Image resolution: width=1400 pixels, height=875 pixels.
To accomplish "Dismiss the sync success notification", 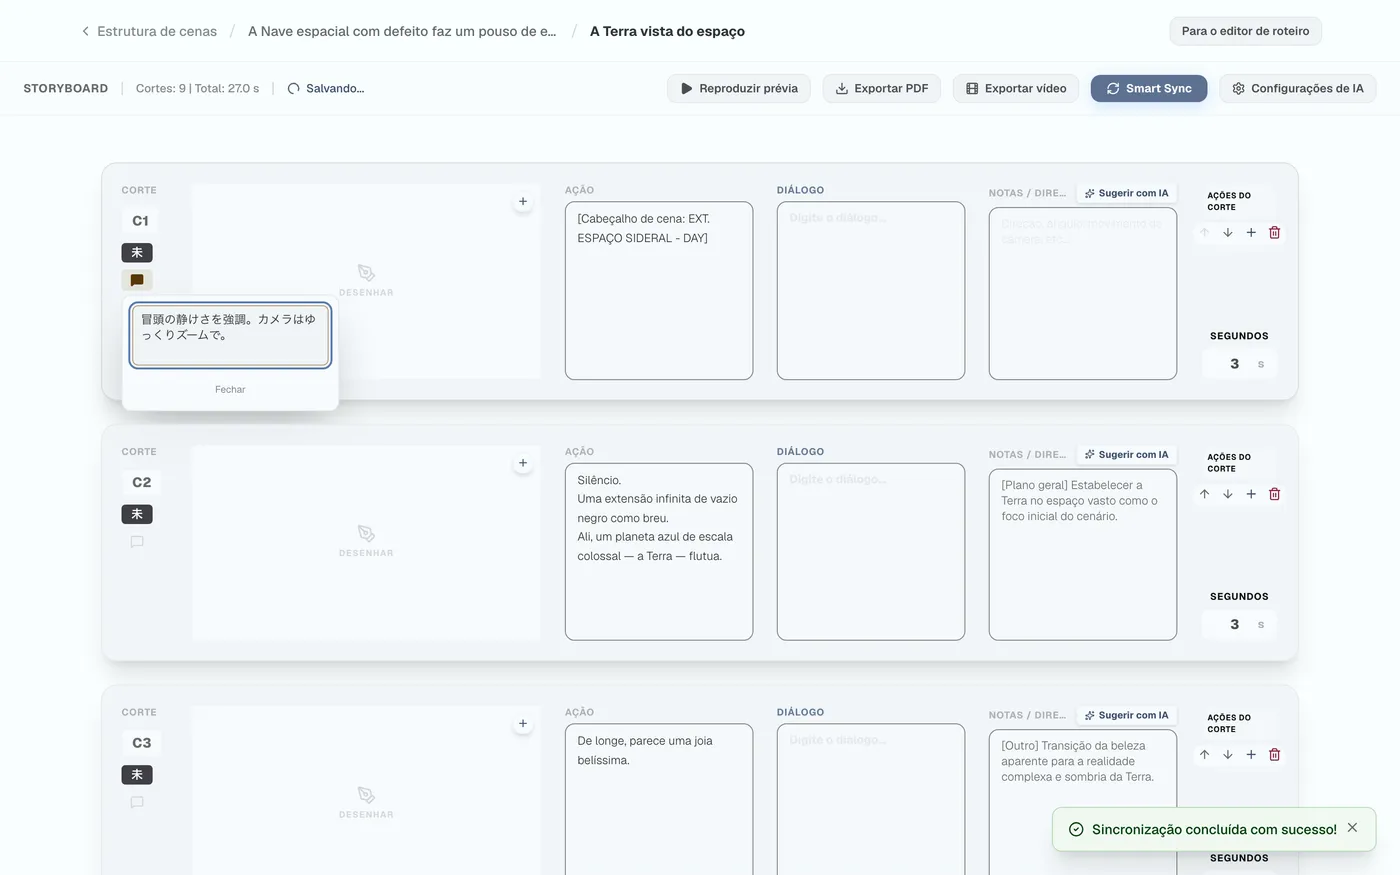I will [1352, 828].
